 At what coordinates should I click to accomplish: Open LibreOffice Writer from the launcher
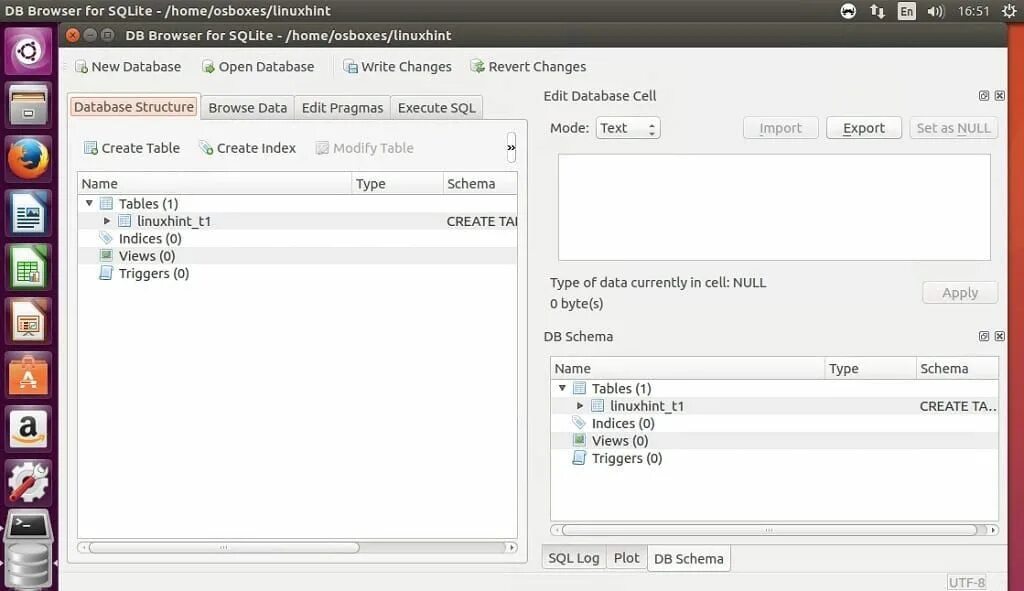tap(28, 213)
